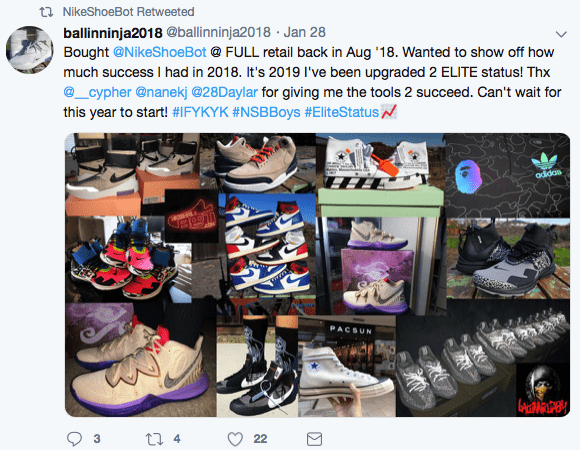Open ballinninja2018's profile avatar
The image size is (580, 450).
tap(30, 50)
